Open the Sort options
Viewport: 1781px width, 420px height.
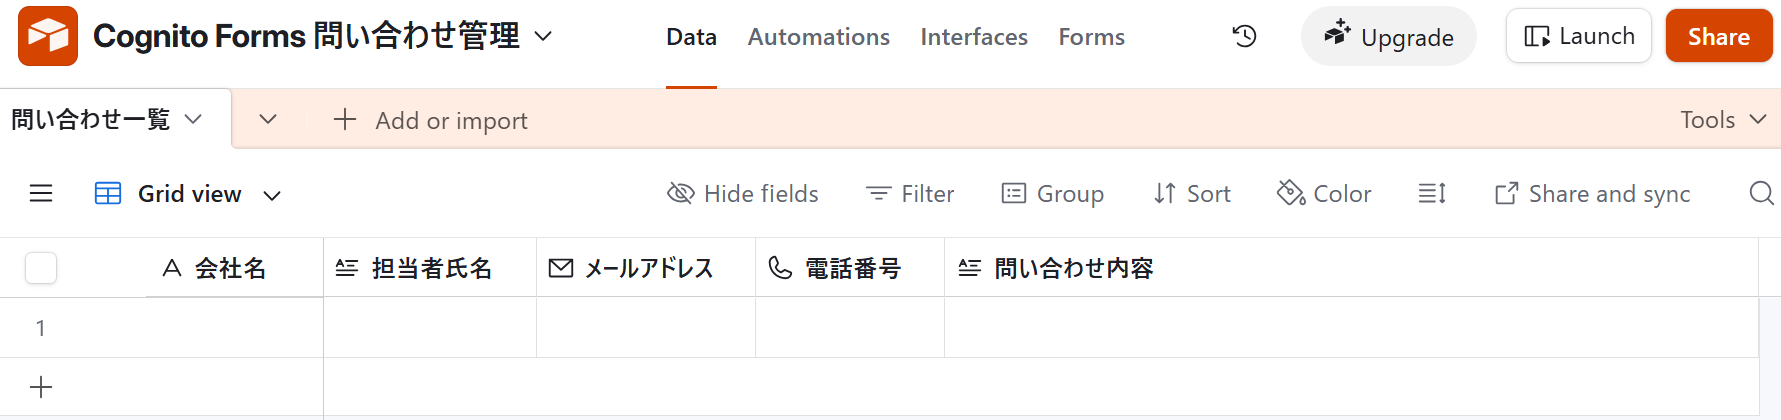[1192, 193]
